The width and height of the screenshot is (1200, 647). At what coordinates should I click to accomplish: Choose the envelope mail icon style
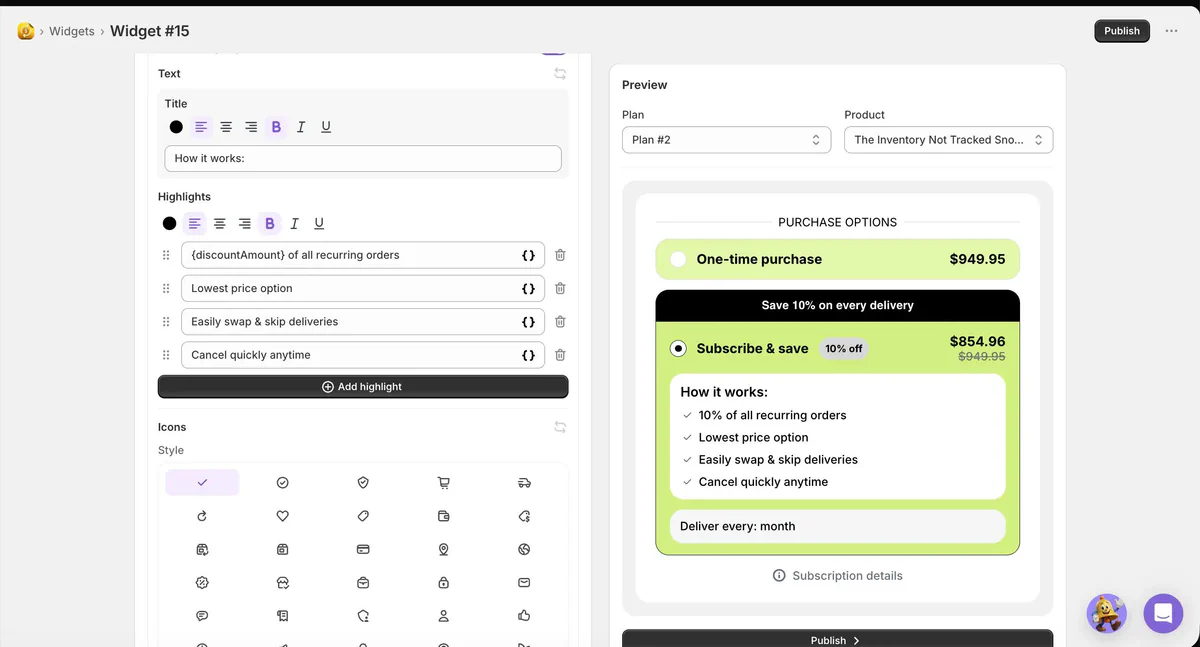524,582
